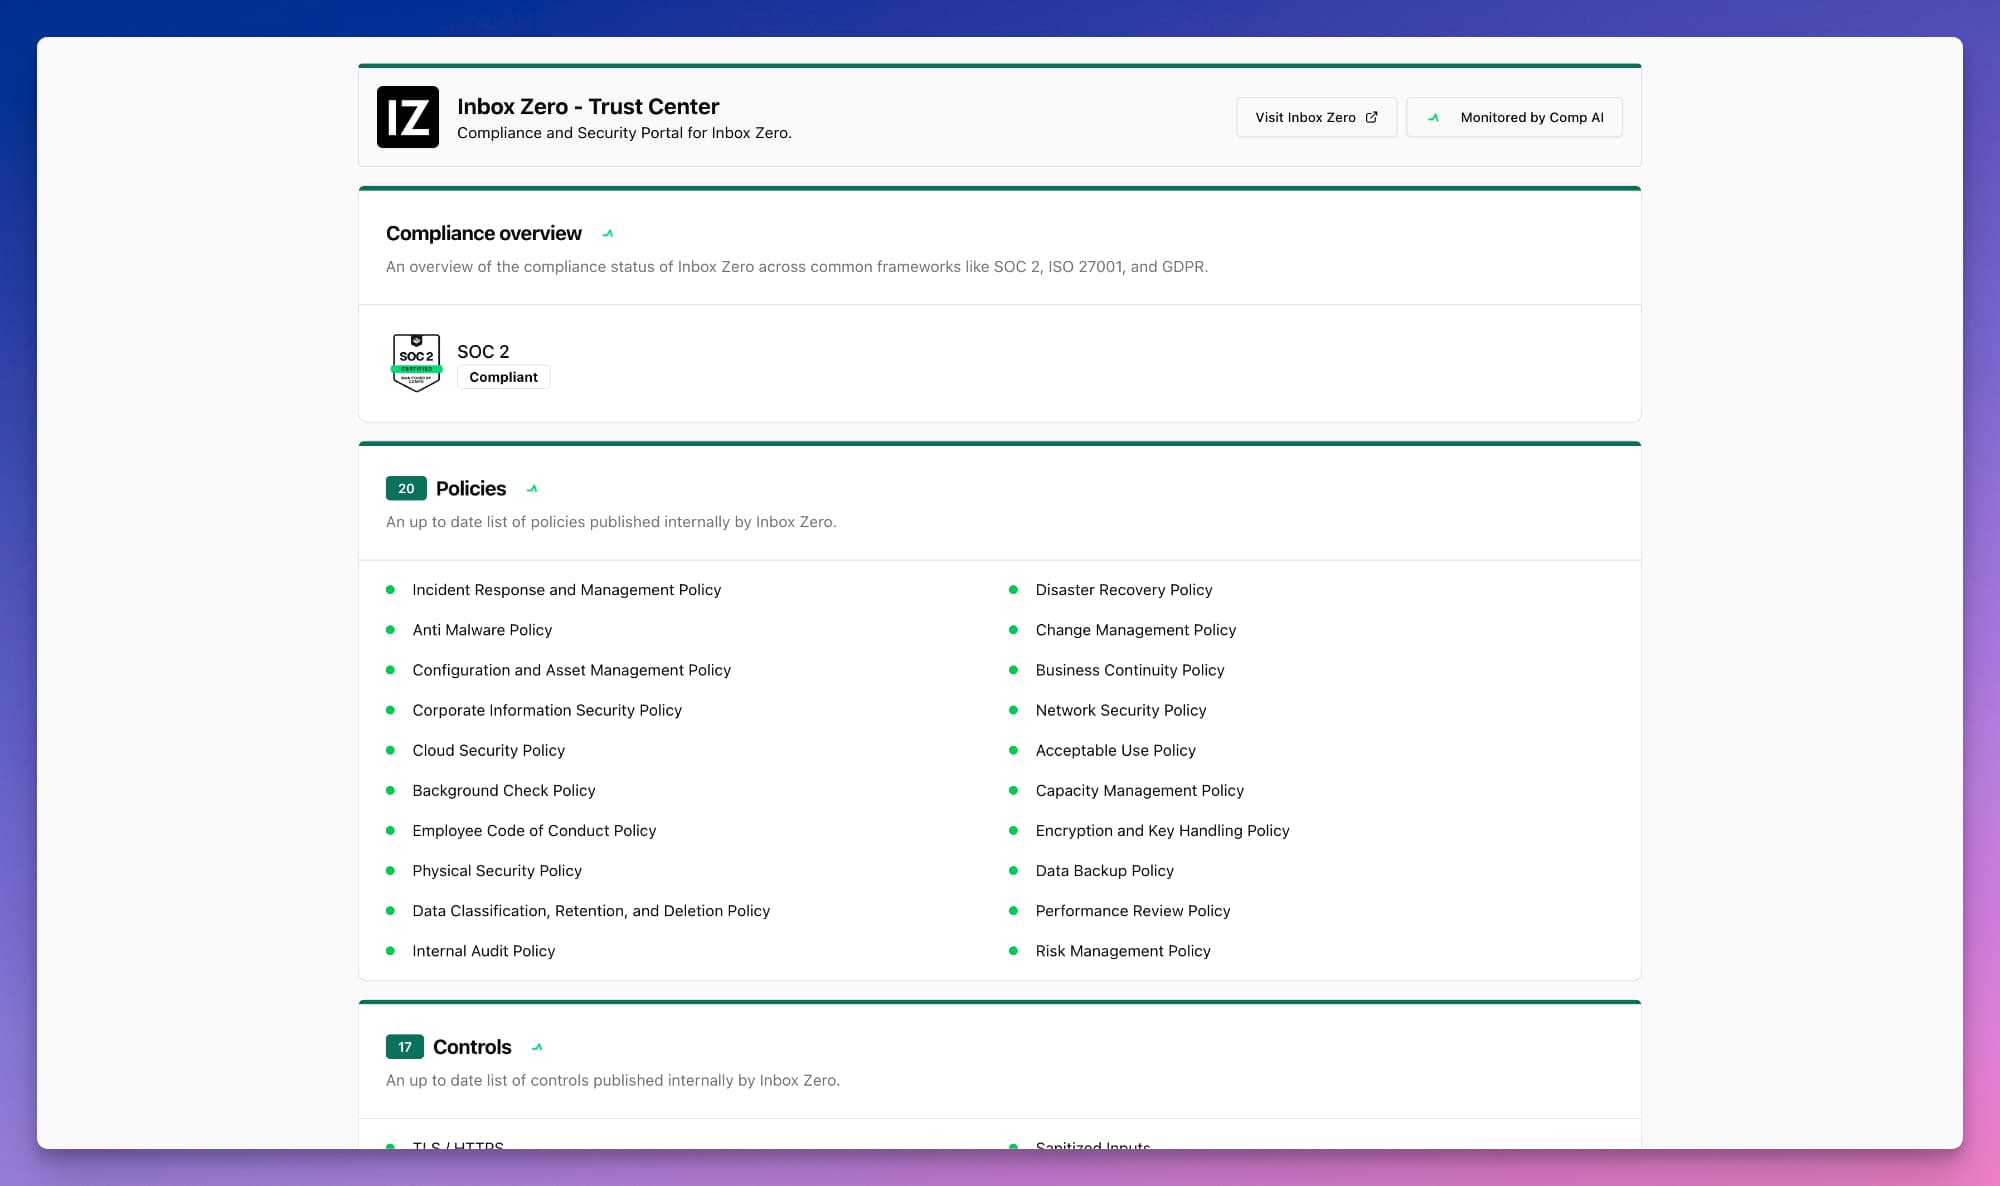Viewport: 2000px width, 1186px height.
Task: Select the Data Backup Policy item
Action: pyautogui.click(x=1104, y=871)
